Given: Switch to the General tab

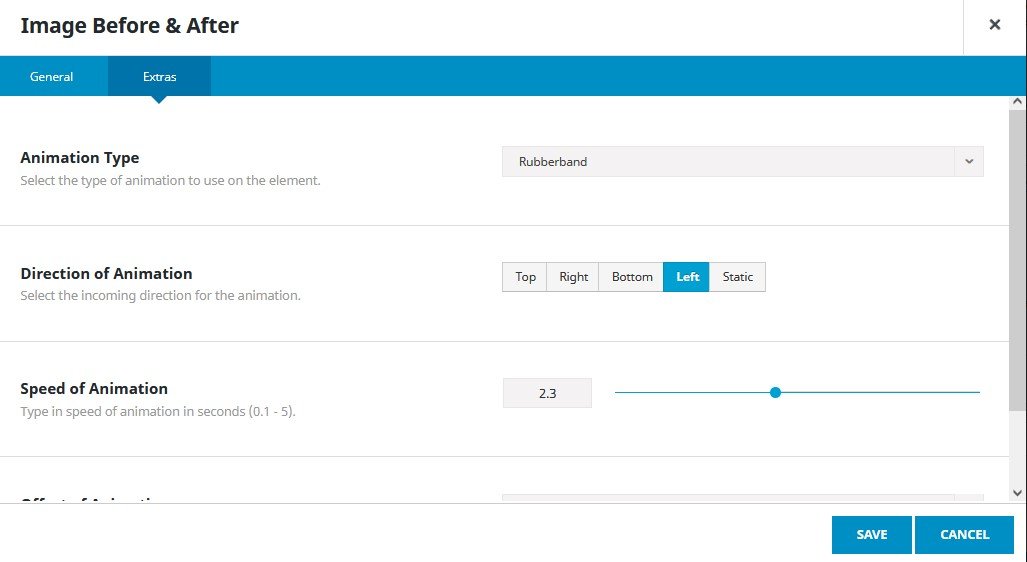Looking at the screenshot, I should point(52,77).
